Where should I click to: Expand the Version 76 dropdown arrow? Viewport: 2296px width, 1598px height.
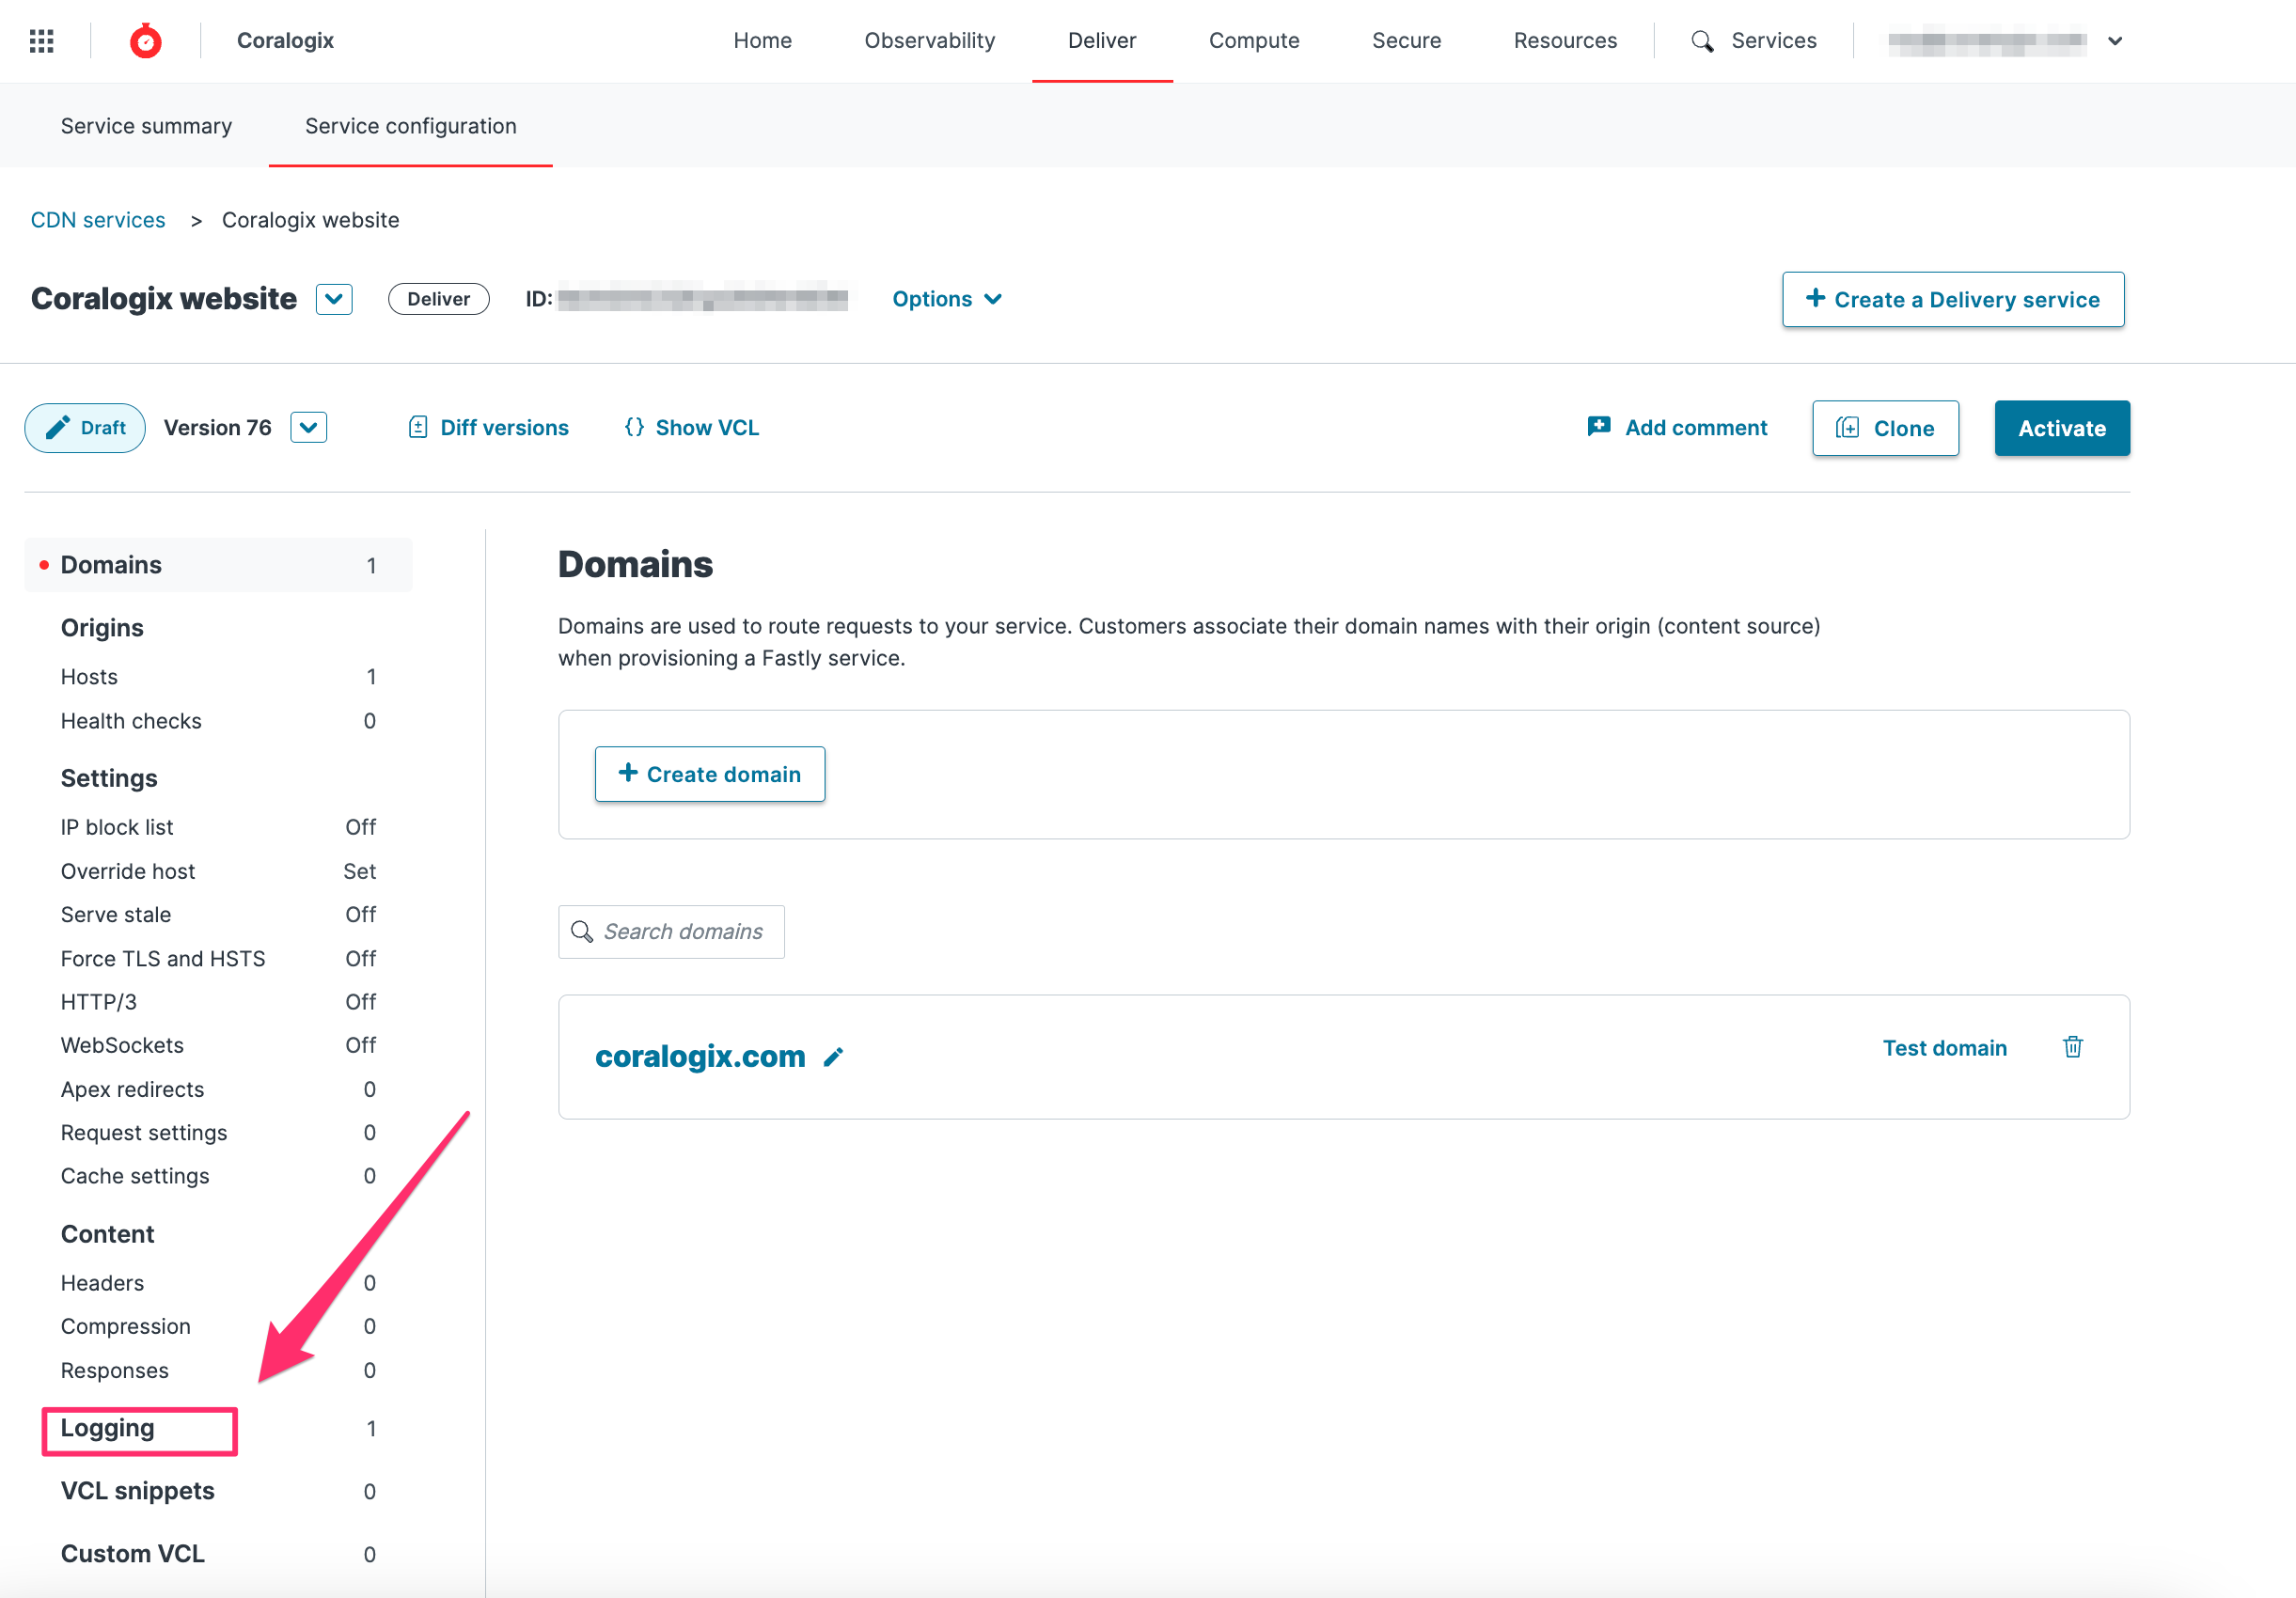point(309,428)
